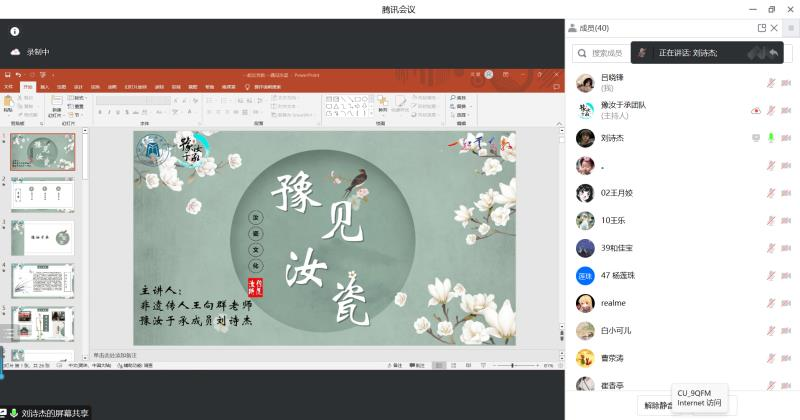
Task: Toggle microphone for 02王月姣
Action: [x=771, y=193]
